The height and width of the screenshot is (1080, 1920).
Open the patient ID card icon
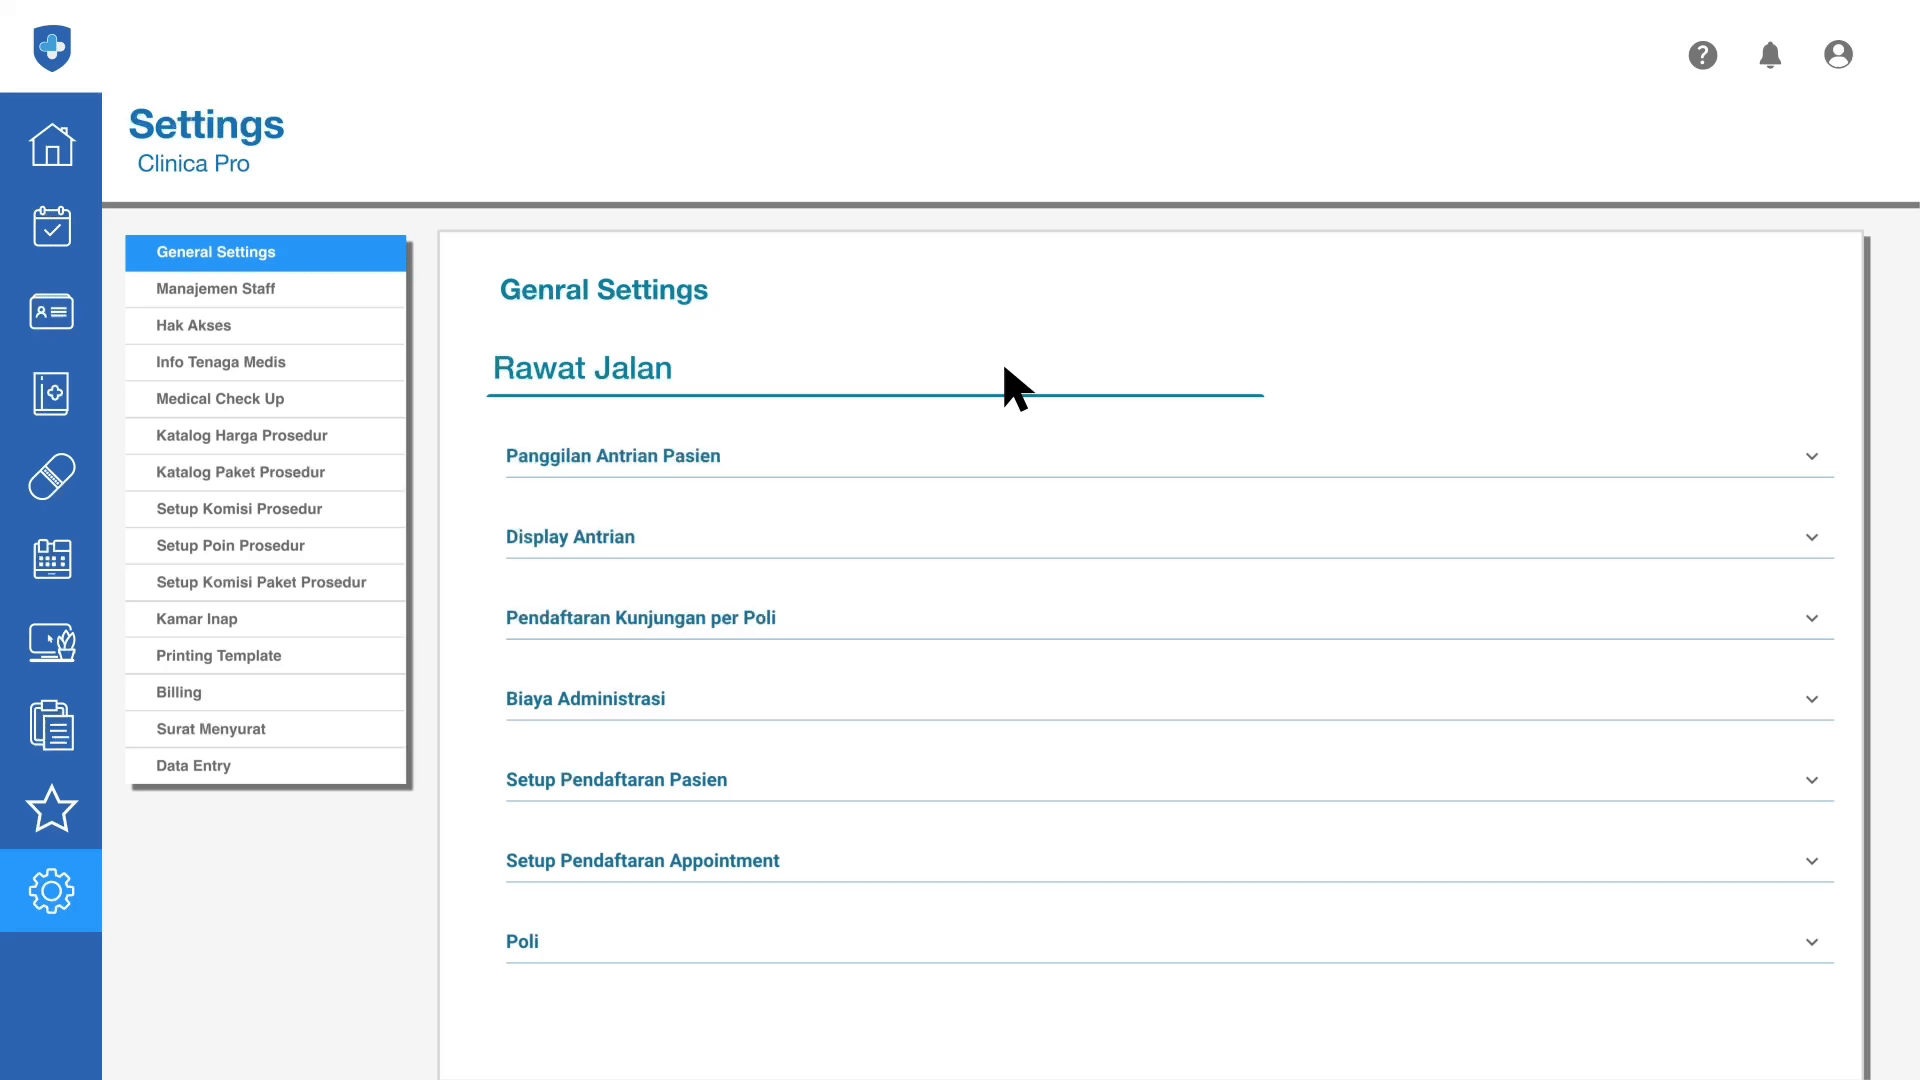[51, 311]
